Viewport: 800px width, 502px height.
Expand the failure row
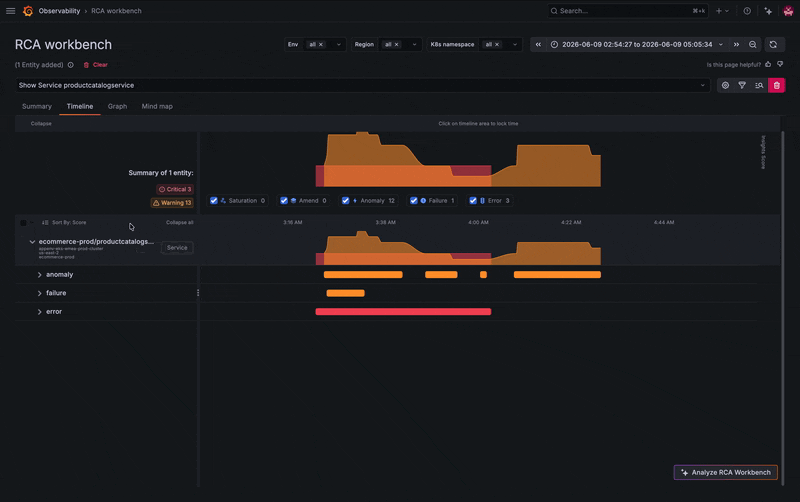(x=39, y=293)
